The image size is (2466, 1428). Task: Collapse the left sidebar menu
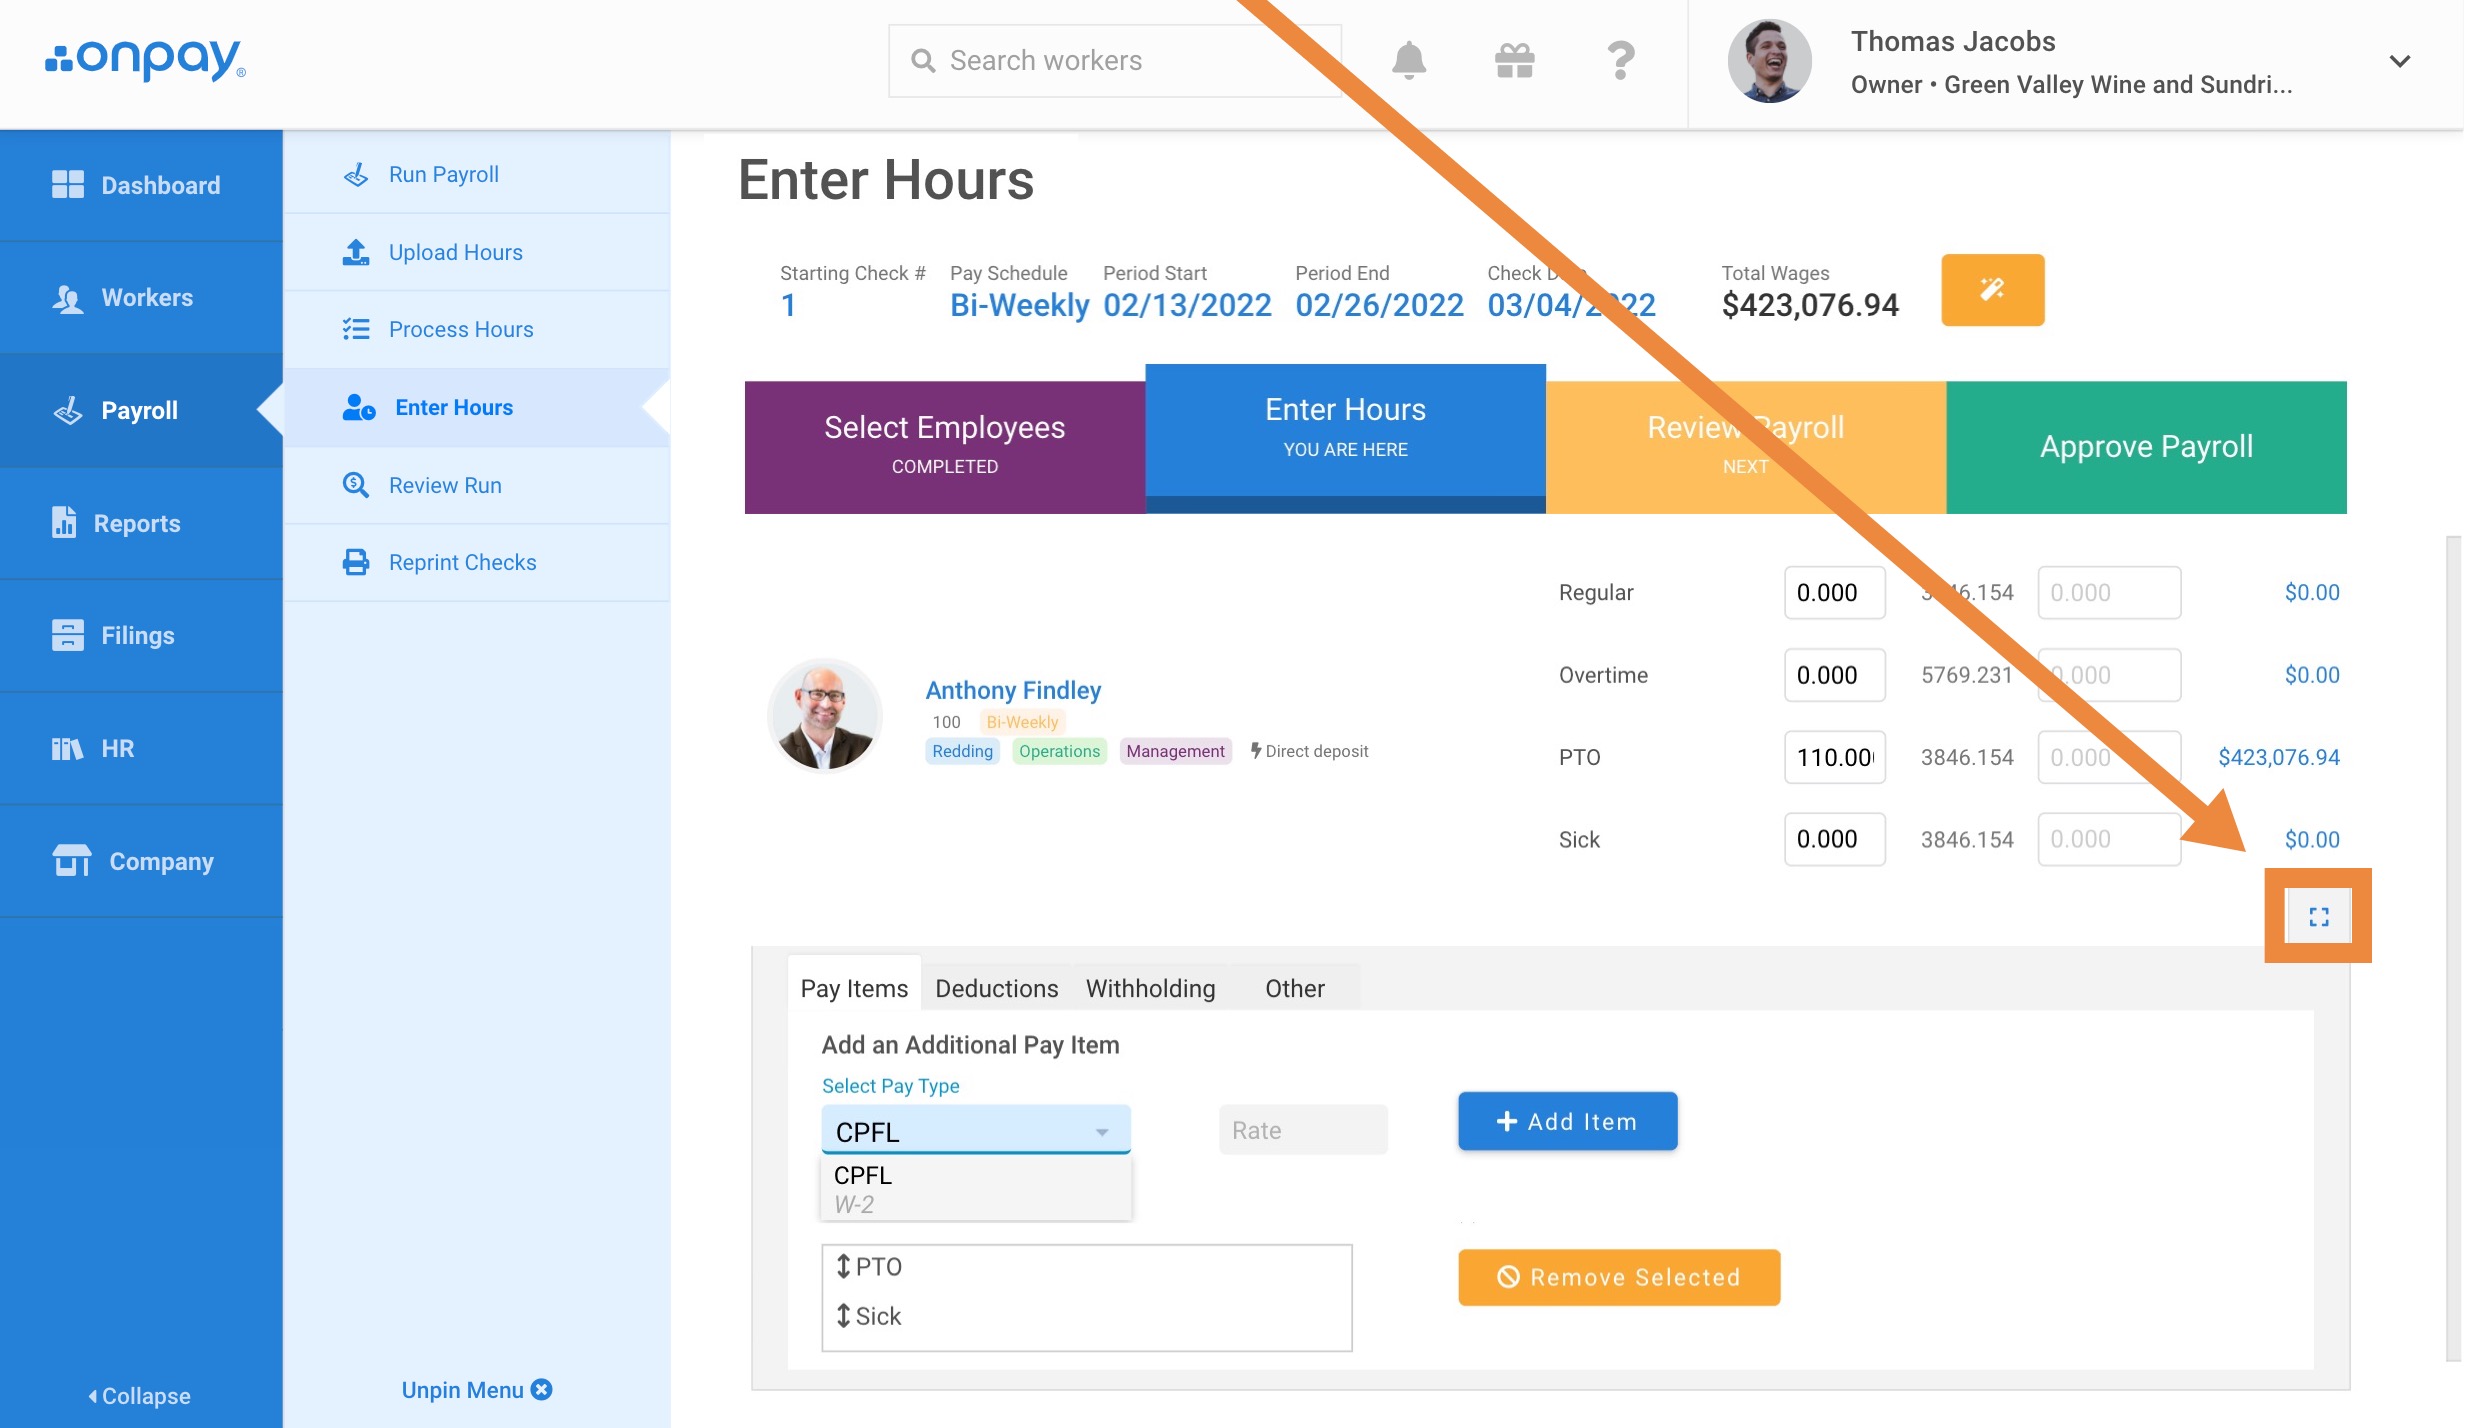[140, 1396]
